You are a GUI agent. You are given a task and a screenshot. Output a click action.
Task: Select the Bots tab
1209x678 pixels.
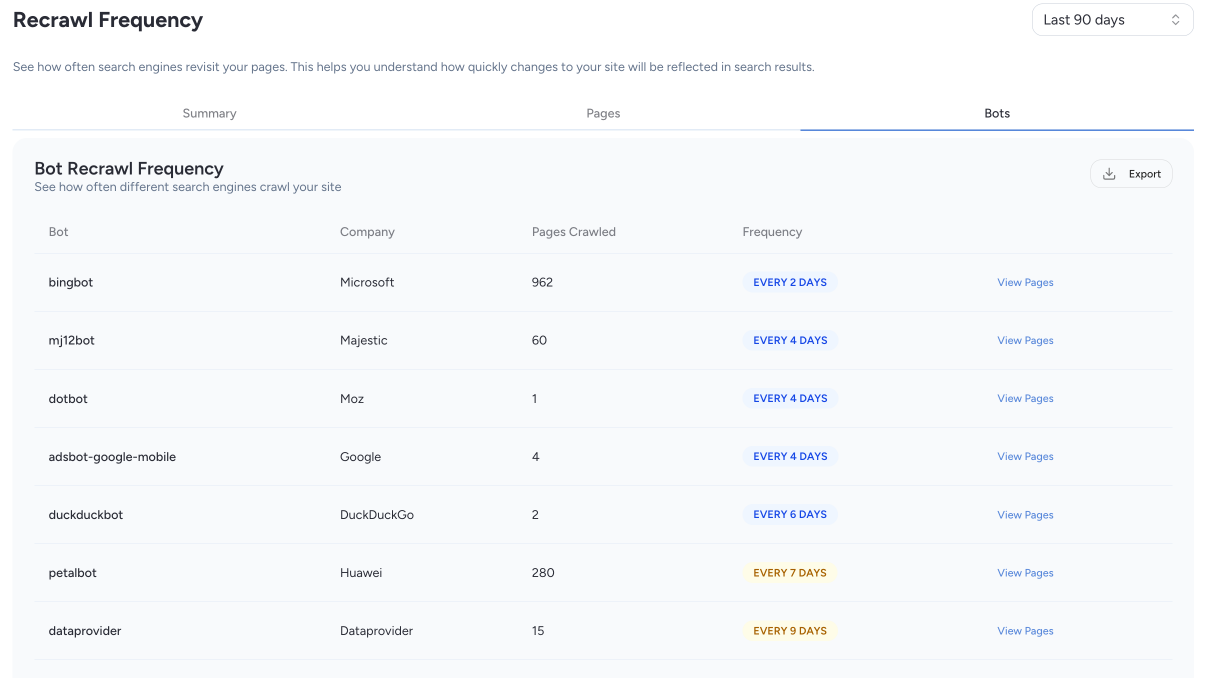[x=996, y=113]
